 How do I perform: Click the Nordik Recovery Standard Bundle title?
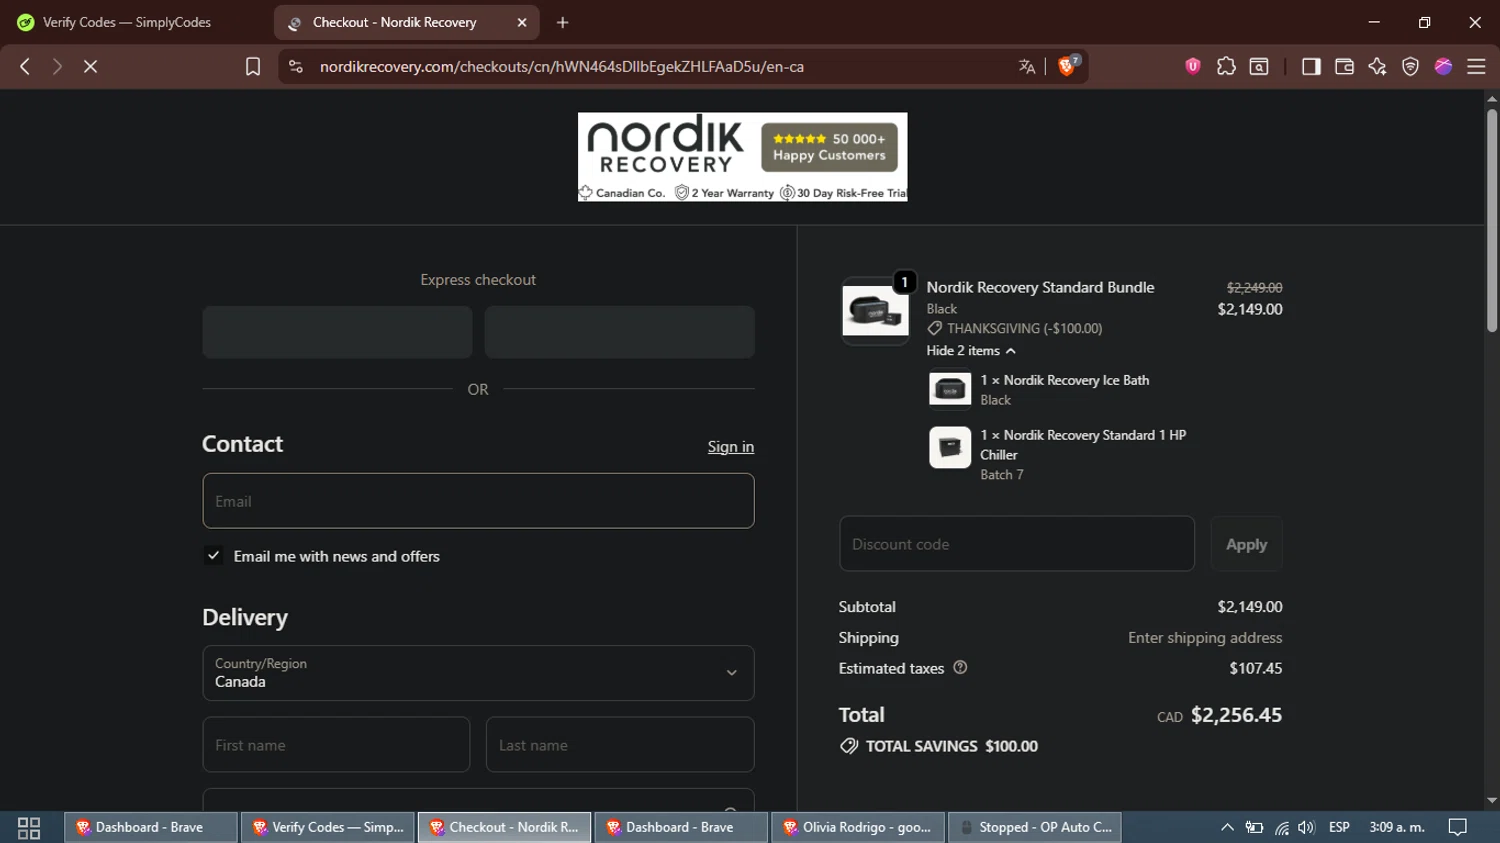coord(1040,287)
